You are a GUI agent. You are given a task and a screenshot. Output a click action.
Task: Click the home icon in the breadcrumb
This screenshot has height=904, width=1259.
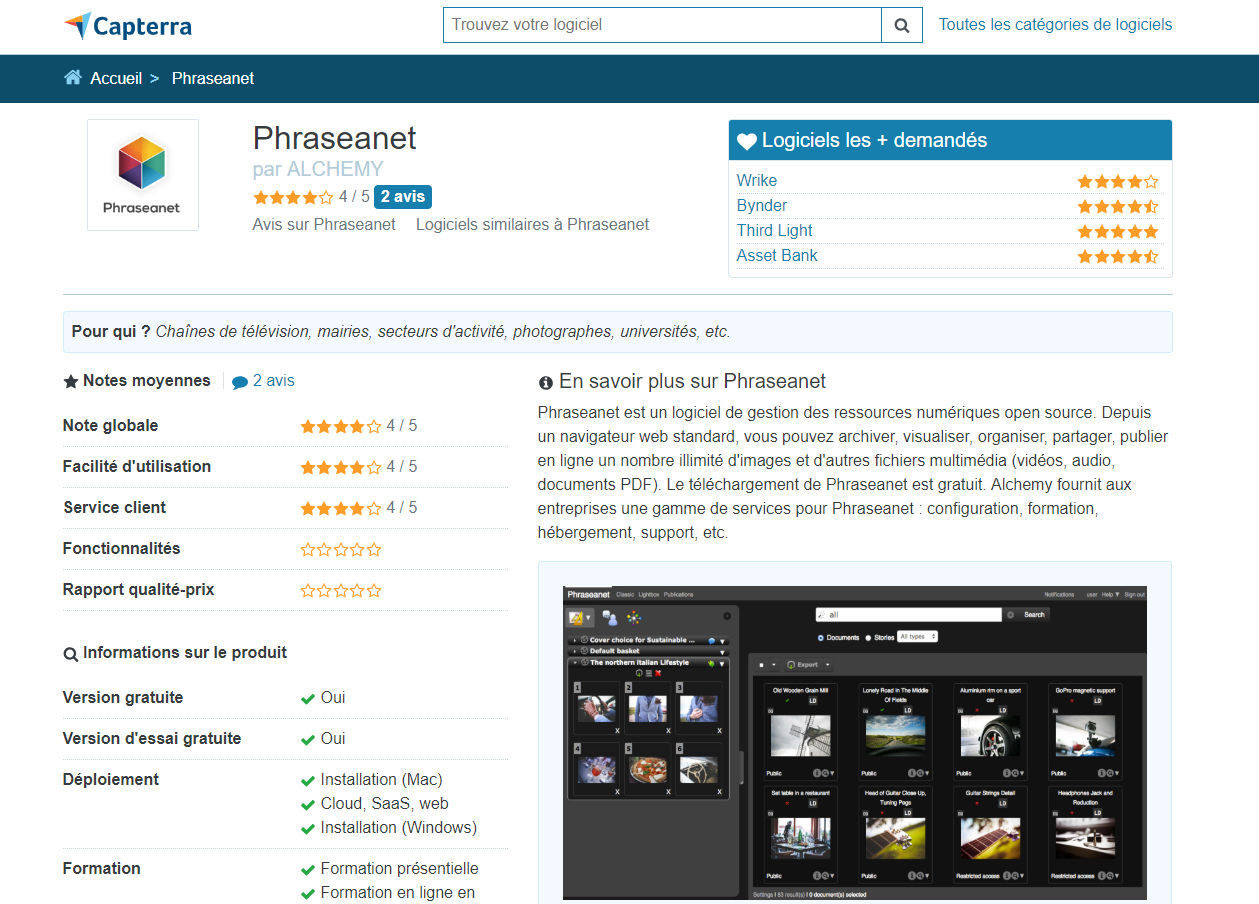pyautogui.click(x=73, y=78)
